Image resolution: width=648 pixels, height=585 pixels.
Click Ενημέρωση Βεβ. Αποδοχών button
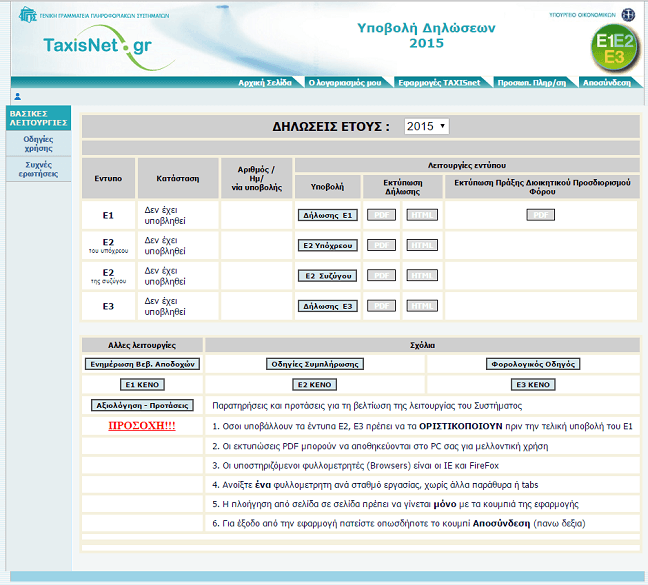coord(142,364)
